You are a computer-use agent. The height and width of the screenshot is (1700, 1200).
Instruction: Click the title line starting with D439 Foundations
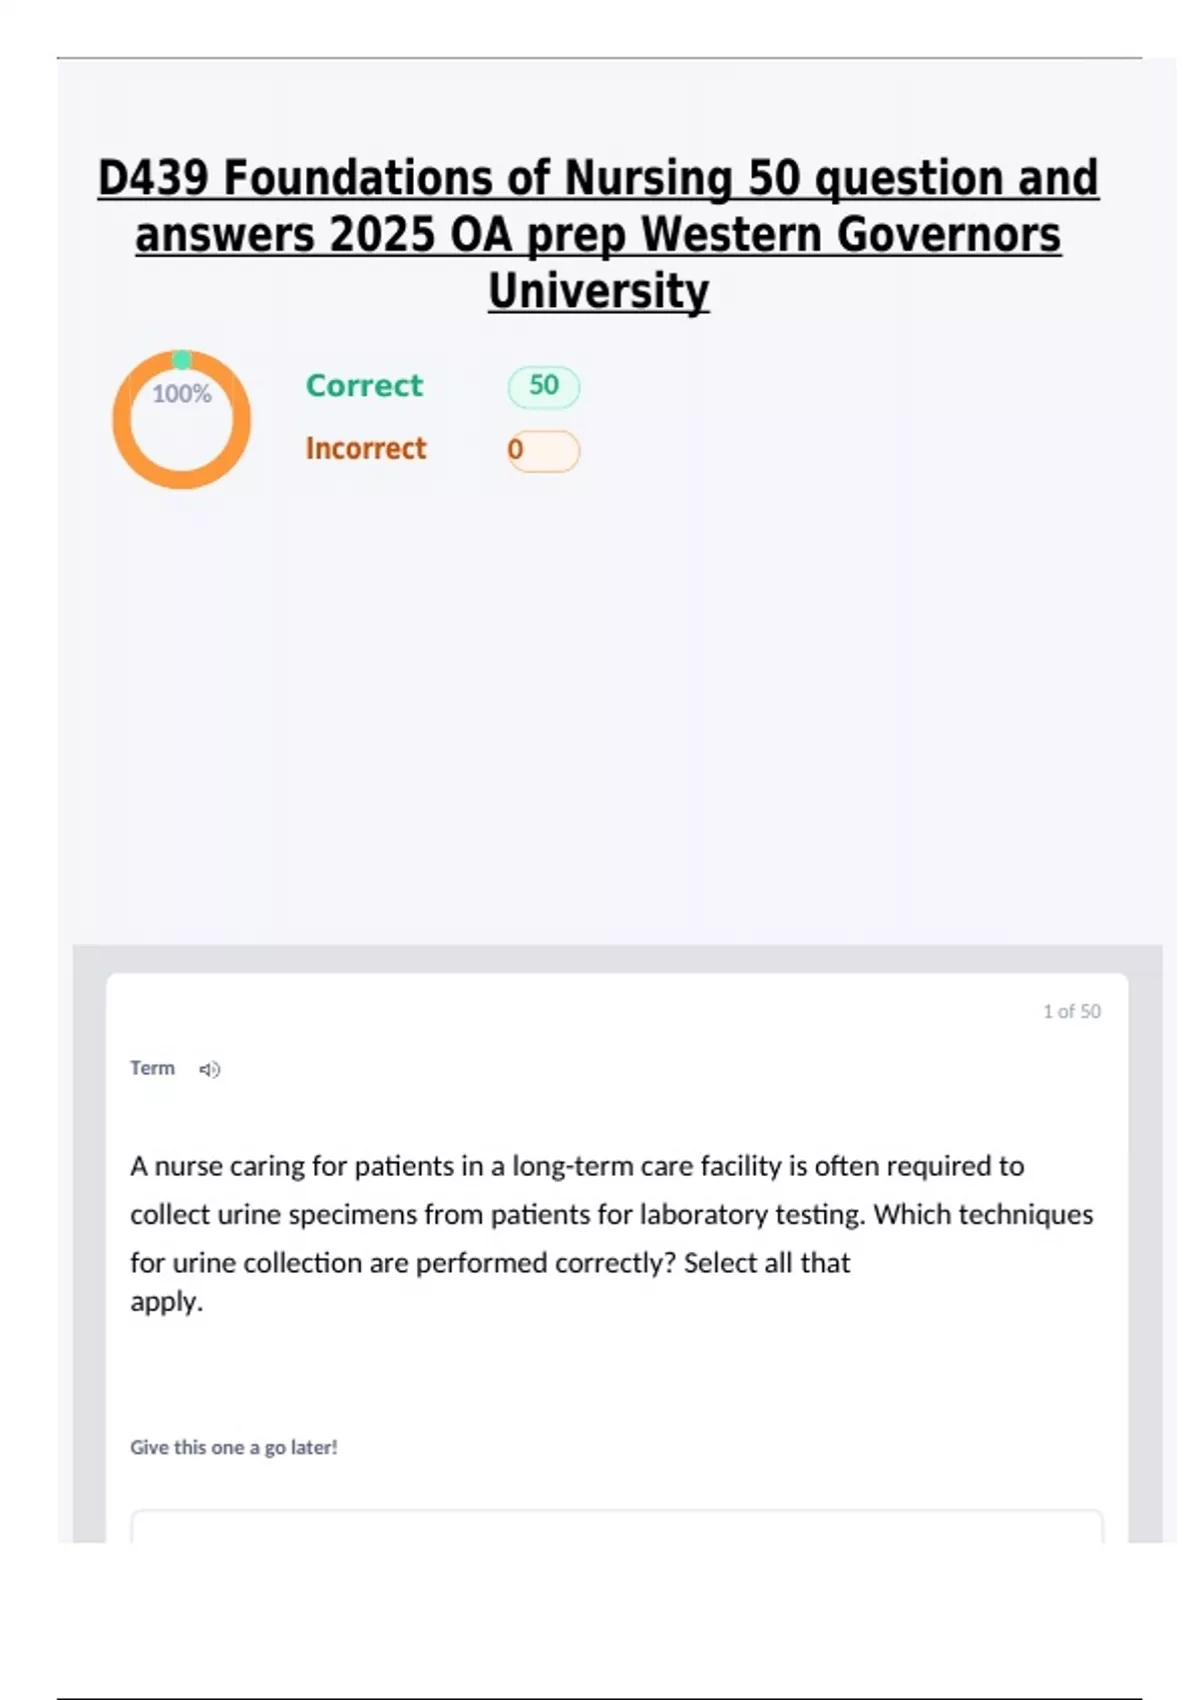pyautogui.click(x=598, y=178)
